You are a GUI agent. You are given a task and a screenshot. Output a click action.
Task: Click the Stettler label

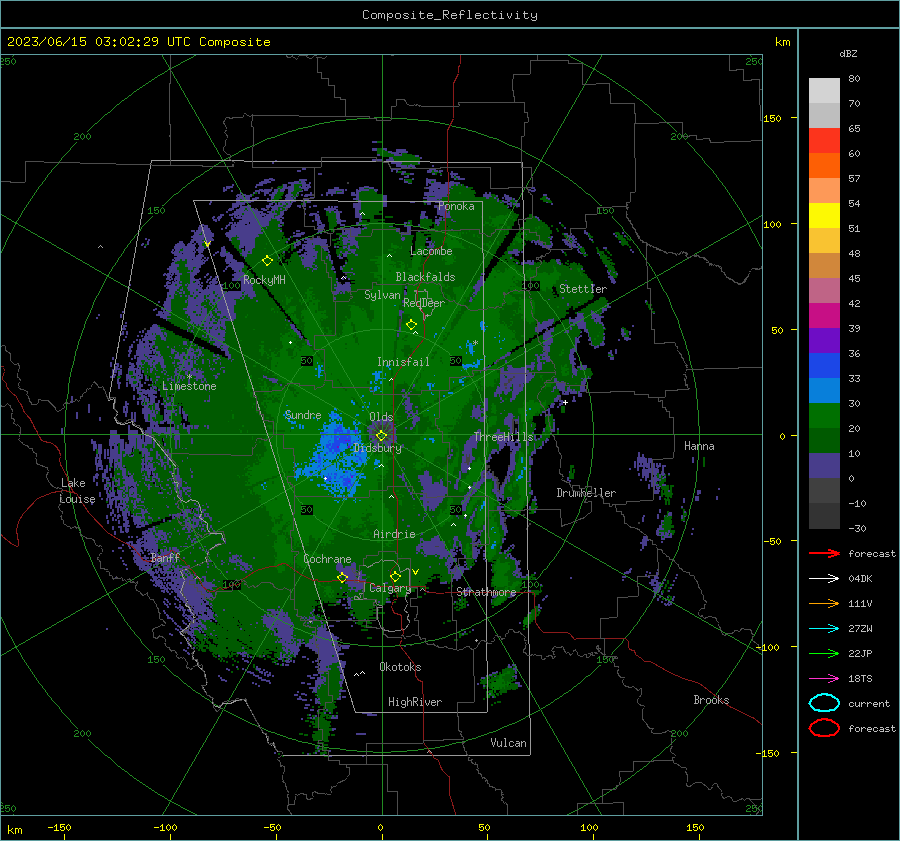click(583, 289)
